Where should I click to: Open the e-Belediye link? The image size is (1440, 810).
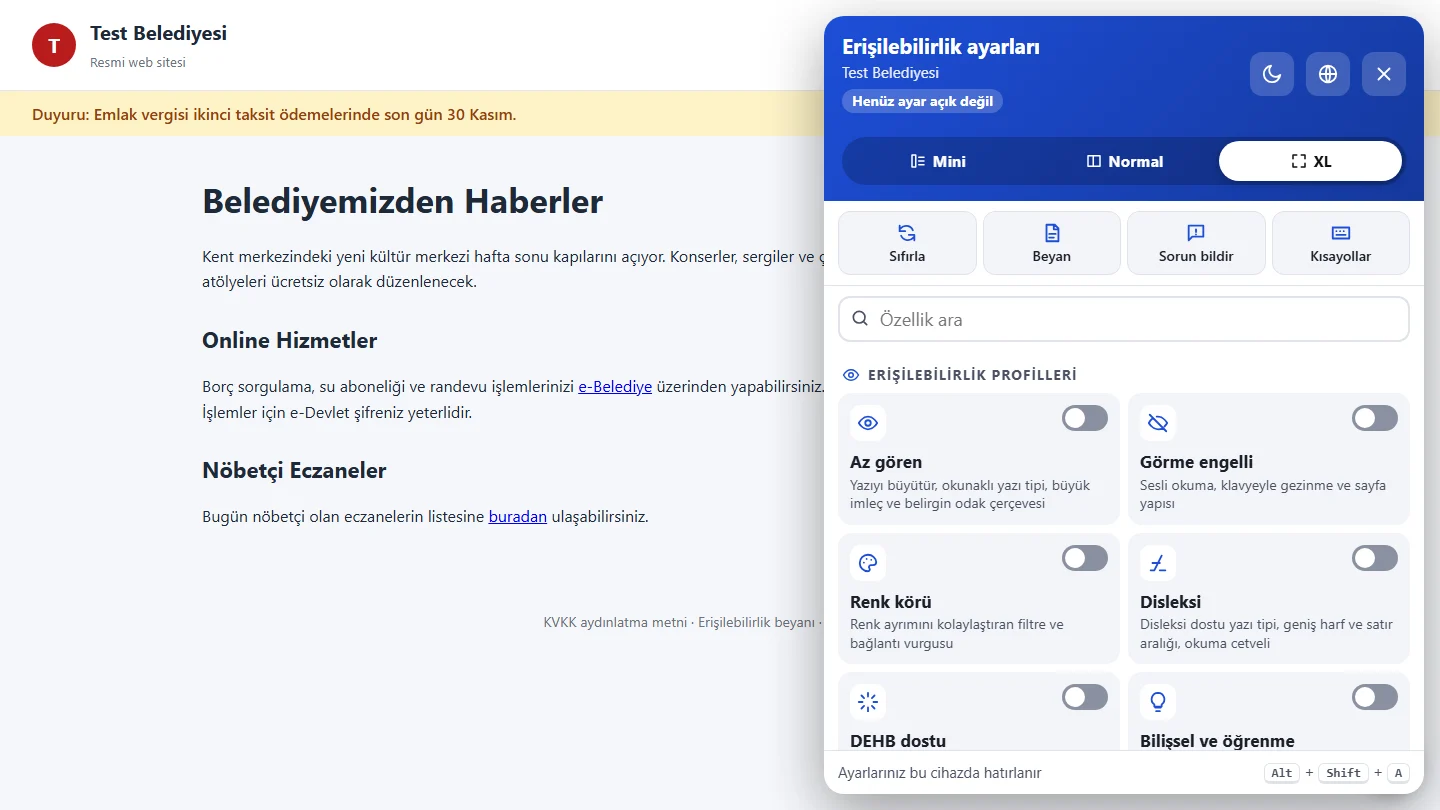click(x=615, y=386)
